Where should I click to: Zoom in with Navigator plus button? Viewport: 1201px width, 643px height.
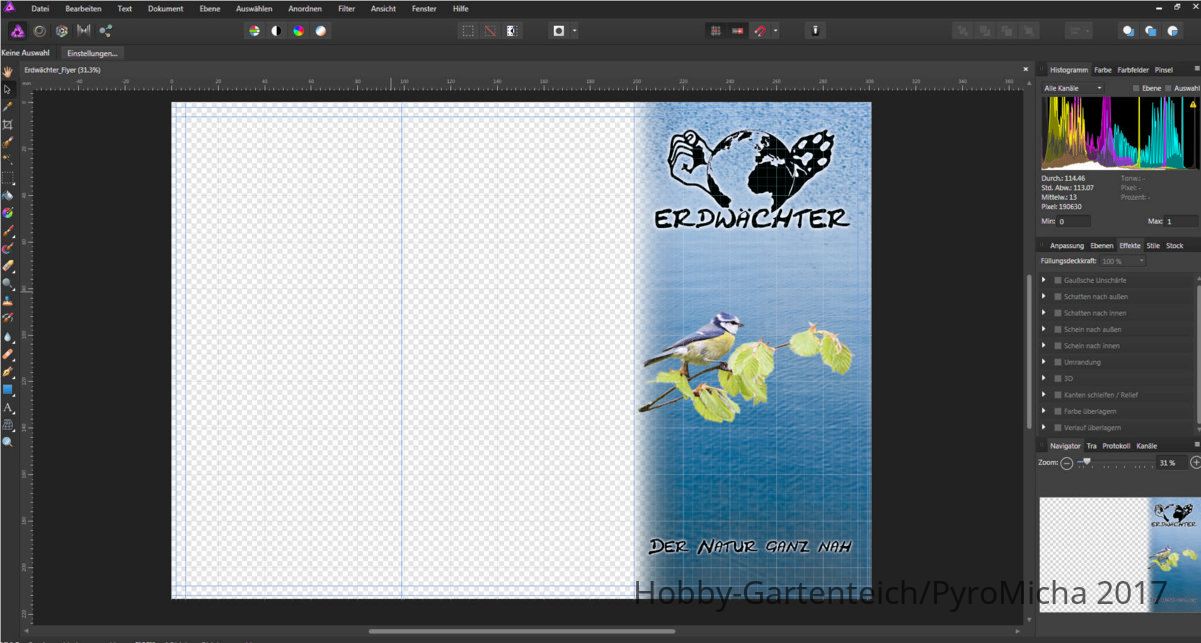1195,463
